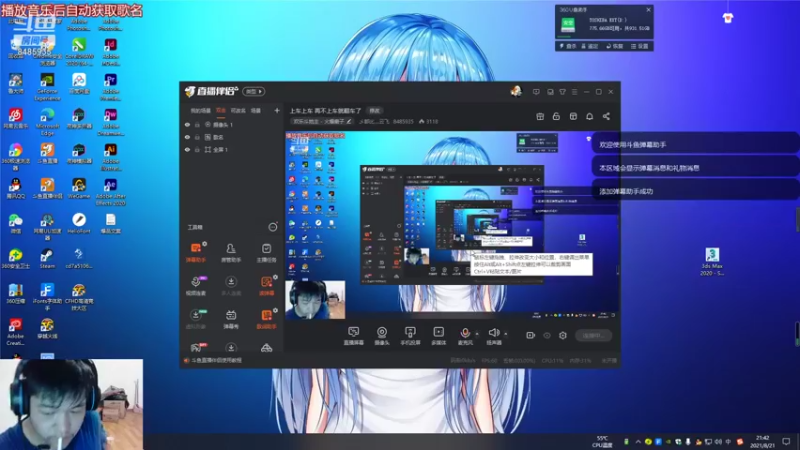Viewport: 800px width, 450px height.
Task: Click the 扬声器 speaker icon
Action: click(493, 333)
